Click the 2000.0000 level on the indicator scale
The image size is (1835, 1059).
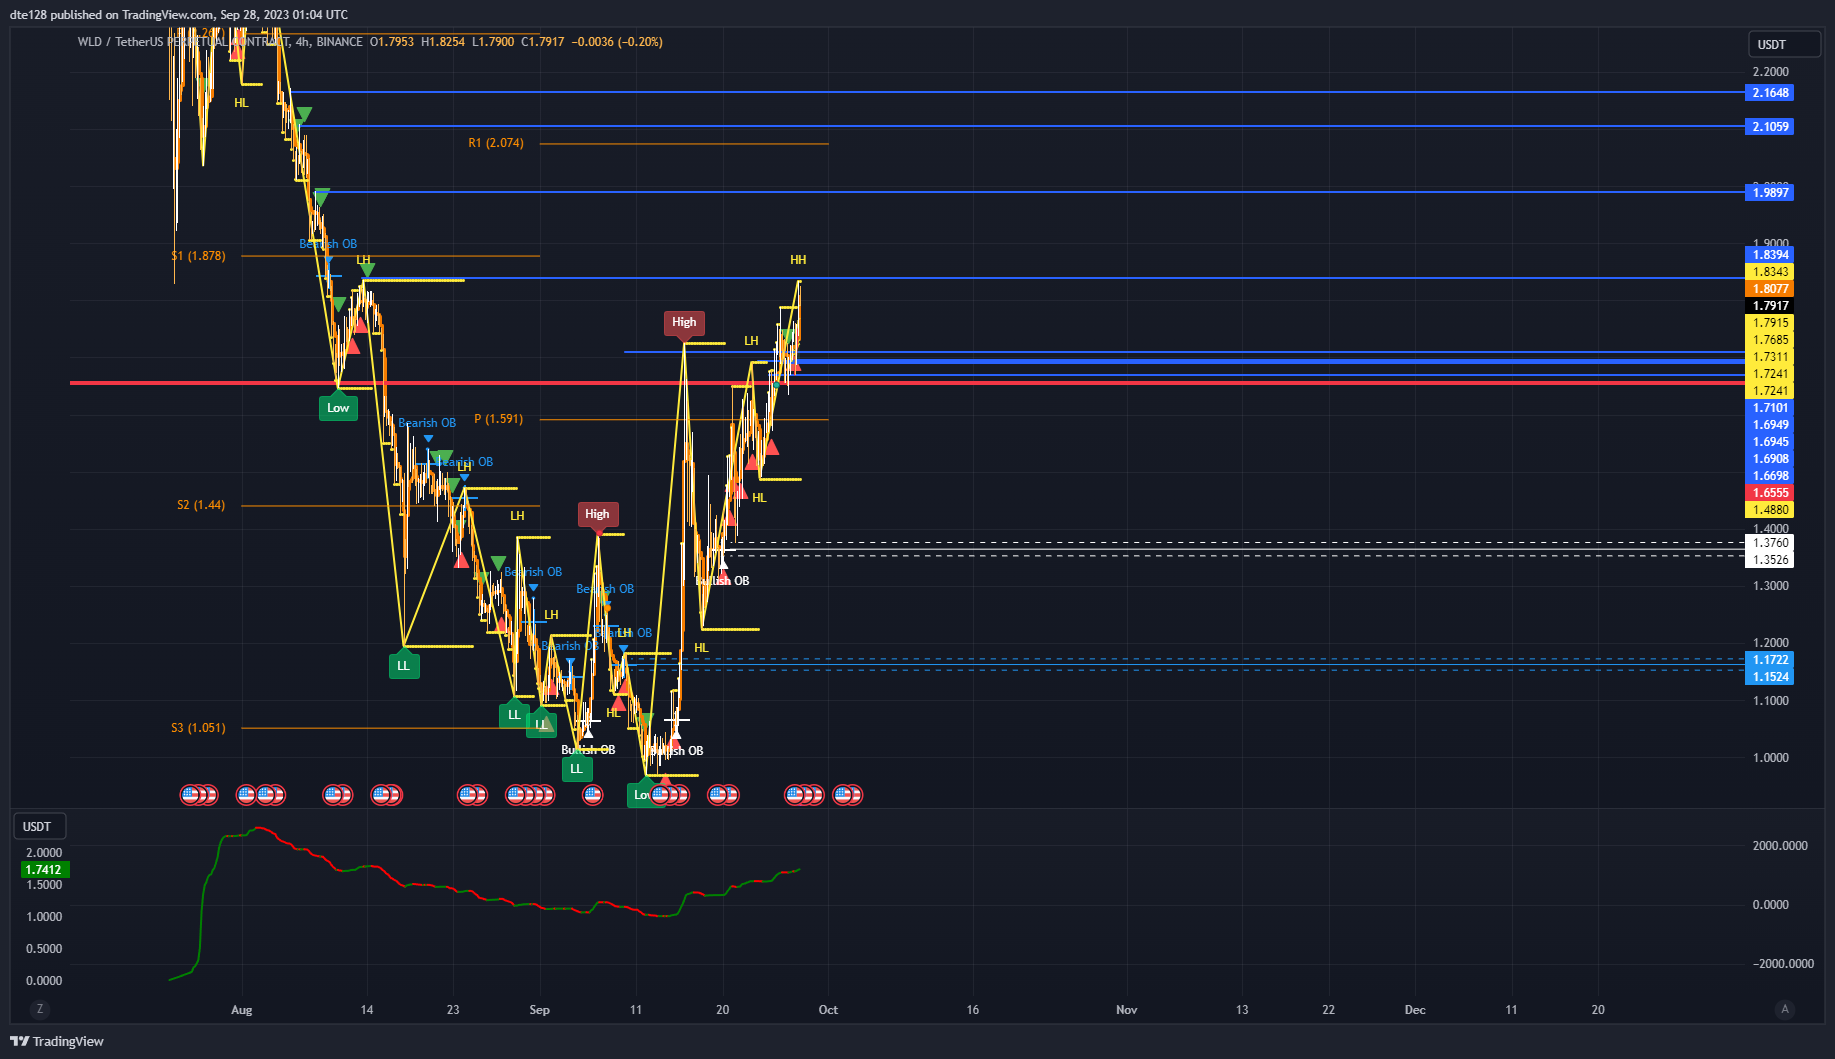(1780, 846)
